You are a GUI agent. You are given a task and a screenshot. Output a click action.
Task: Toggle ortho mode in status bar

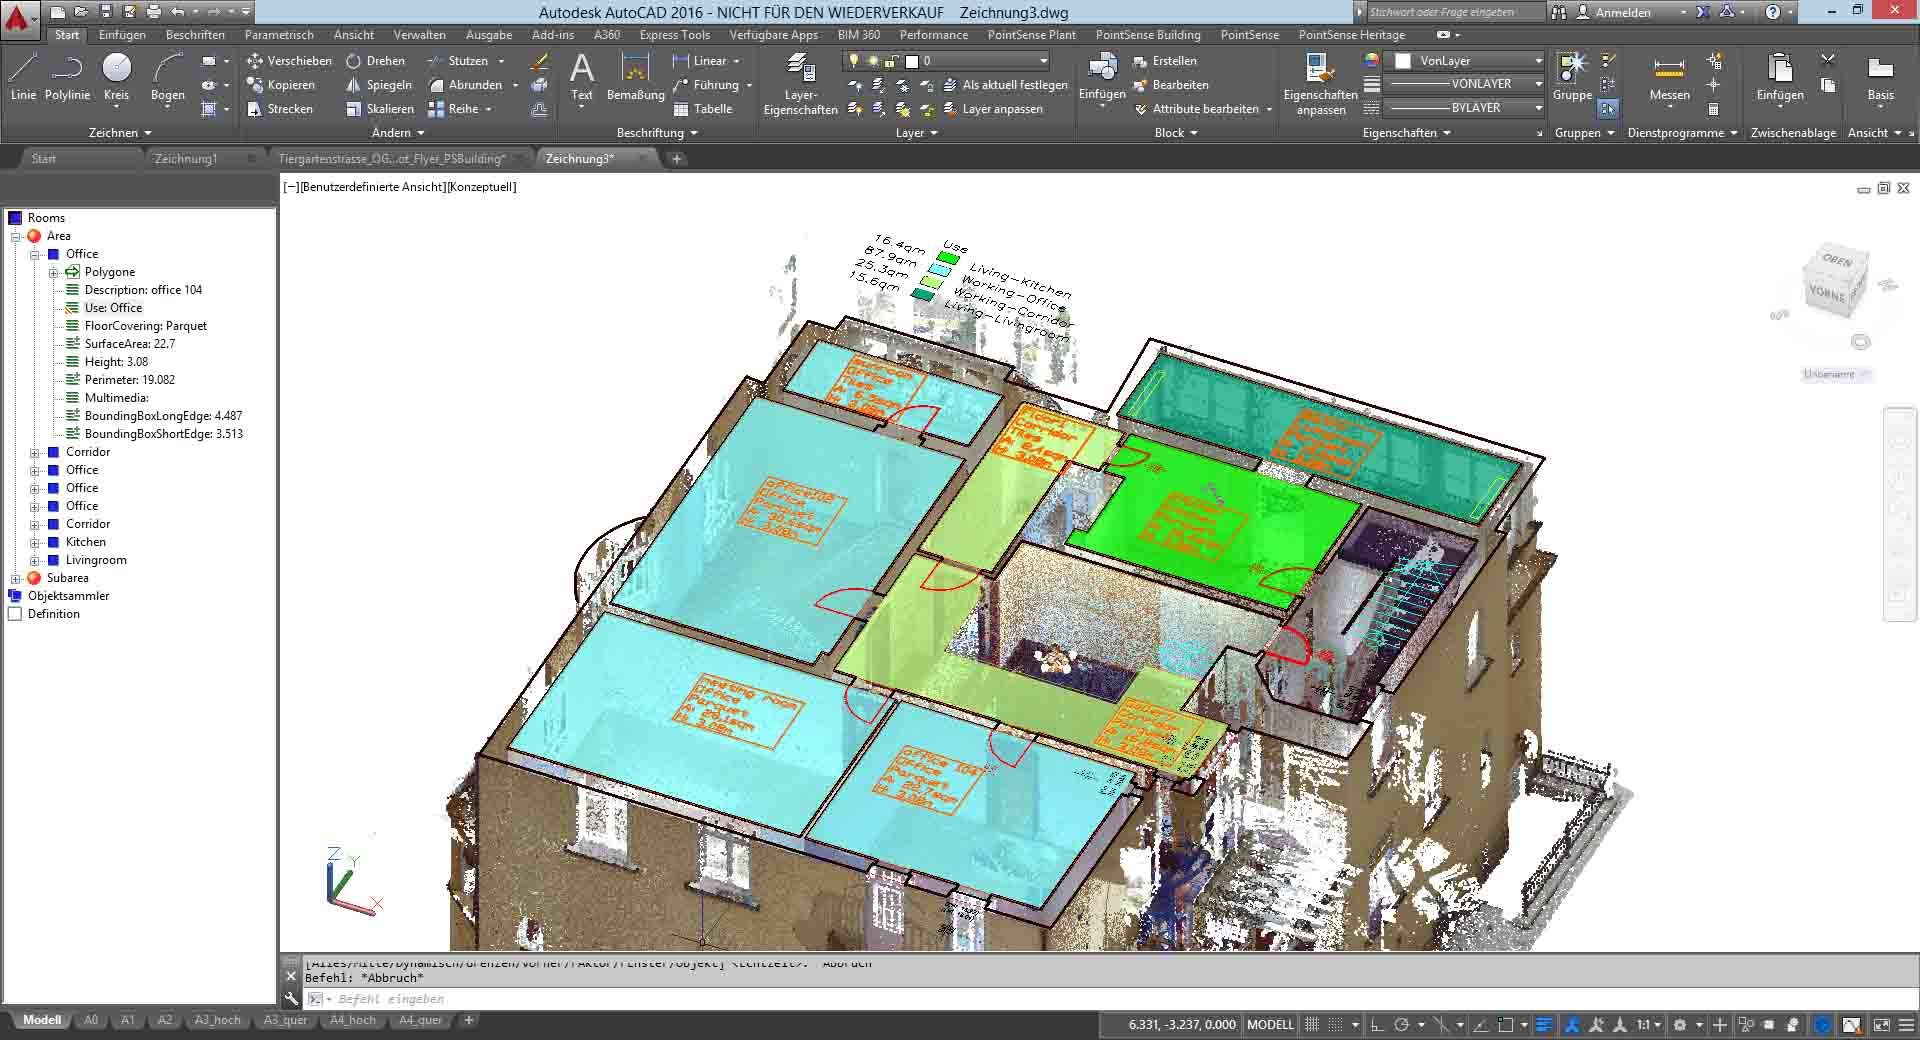[x=1377, y=1025]
